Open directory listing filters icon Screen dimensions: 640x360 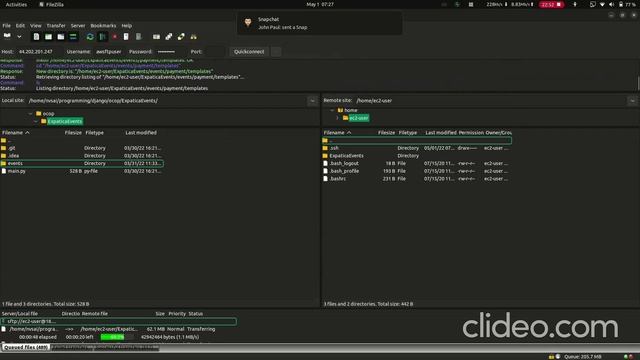click(156, 37)
